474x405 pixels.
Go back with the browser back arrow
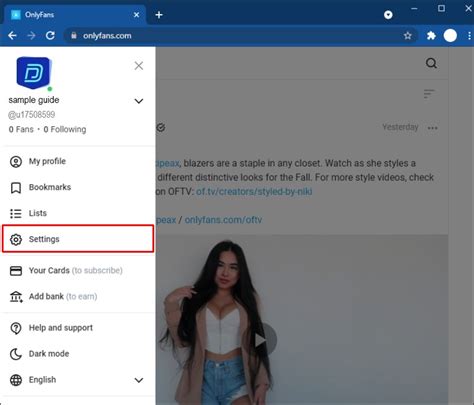pyautogui.click(x=12, y=36)
